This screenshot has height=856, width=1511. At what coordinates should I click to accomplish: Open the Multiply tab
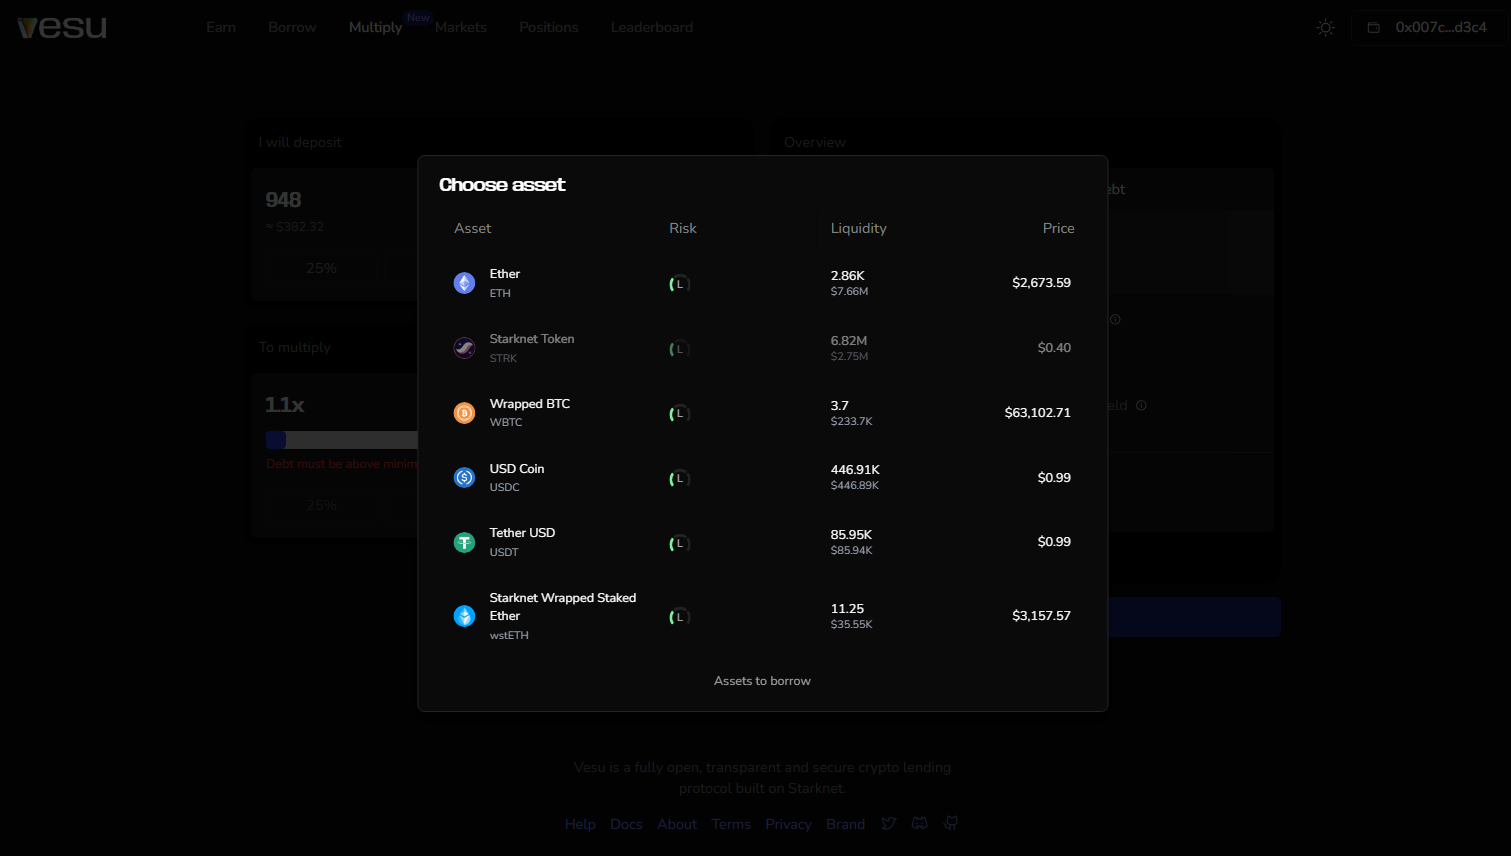pos(375,27)
